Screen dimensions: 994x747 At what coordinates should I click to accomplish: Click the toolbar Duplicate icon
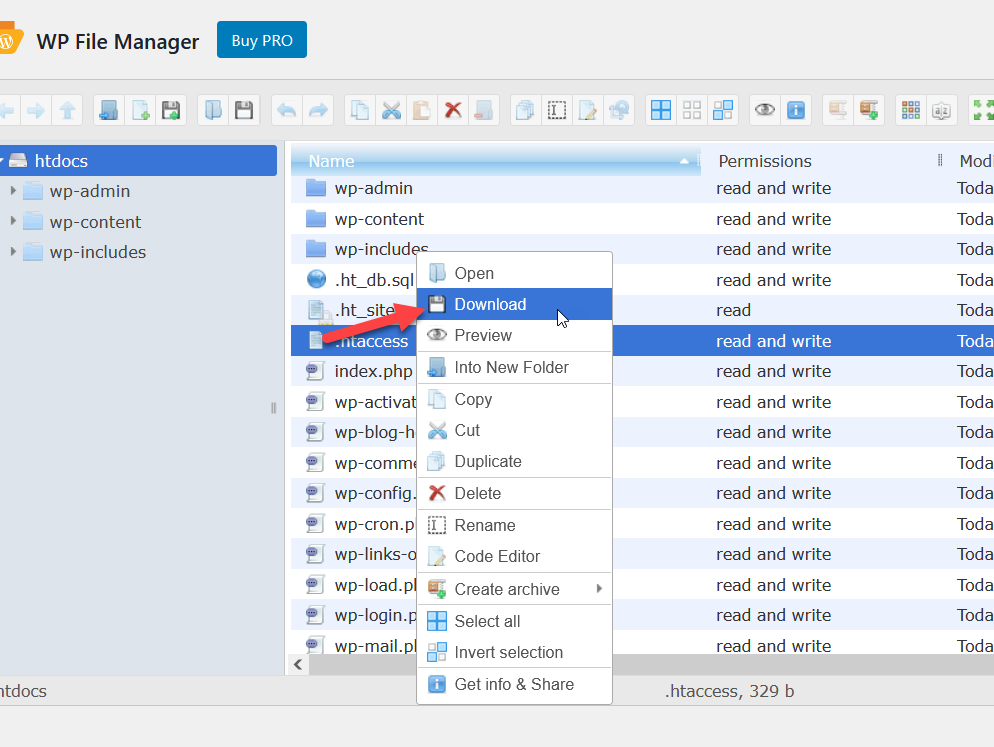pyautogui.click(x=526, y=111)
